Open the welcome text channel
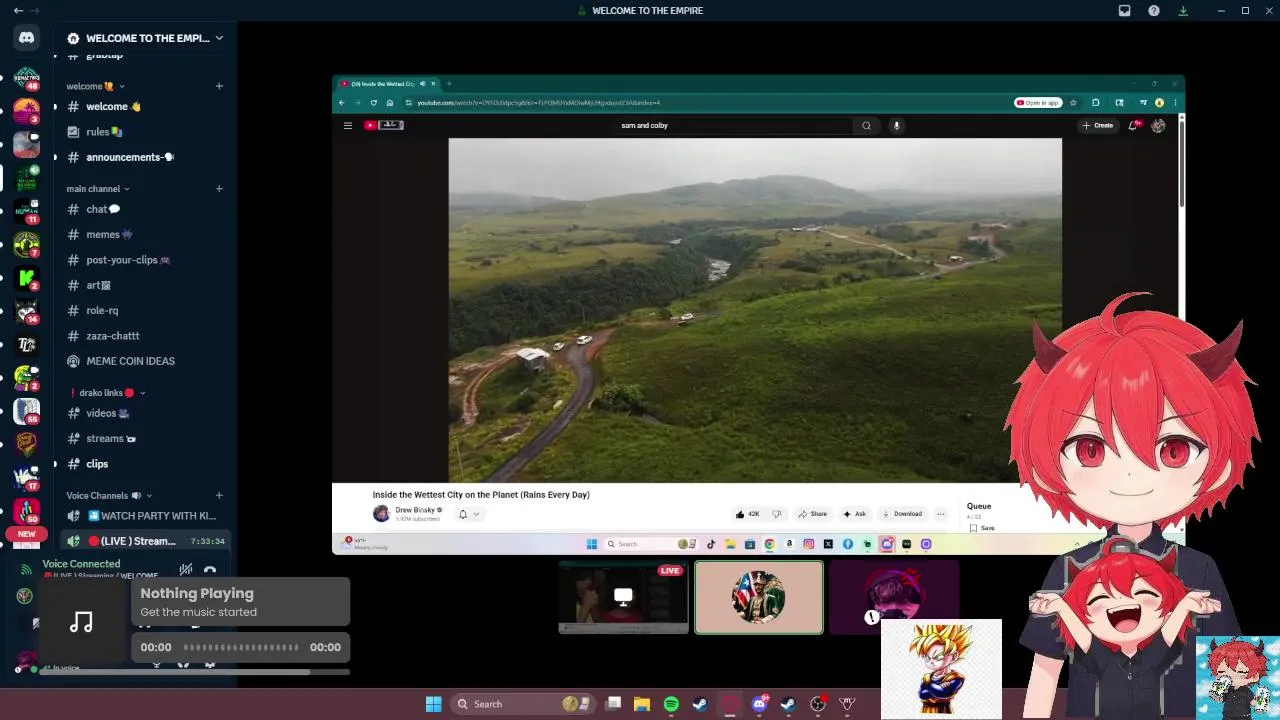This screenshot has width=1280, height=720. click(144, 106)
